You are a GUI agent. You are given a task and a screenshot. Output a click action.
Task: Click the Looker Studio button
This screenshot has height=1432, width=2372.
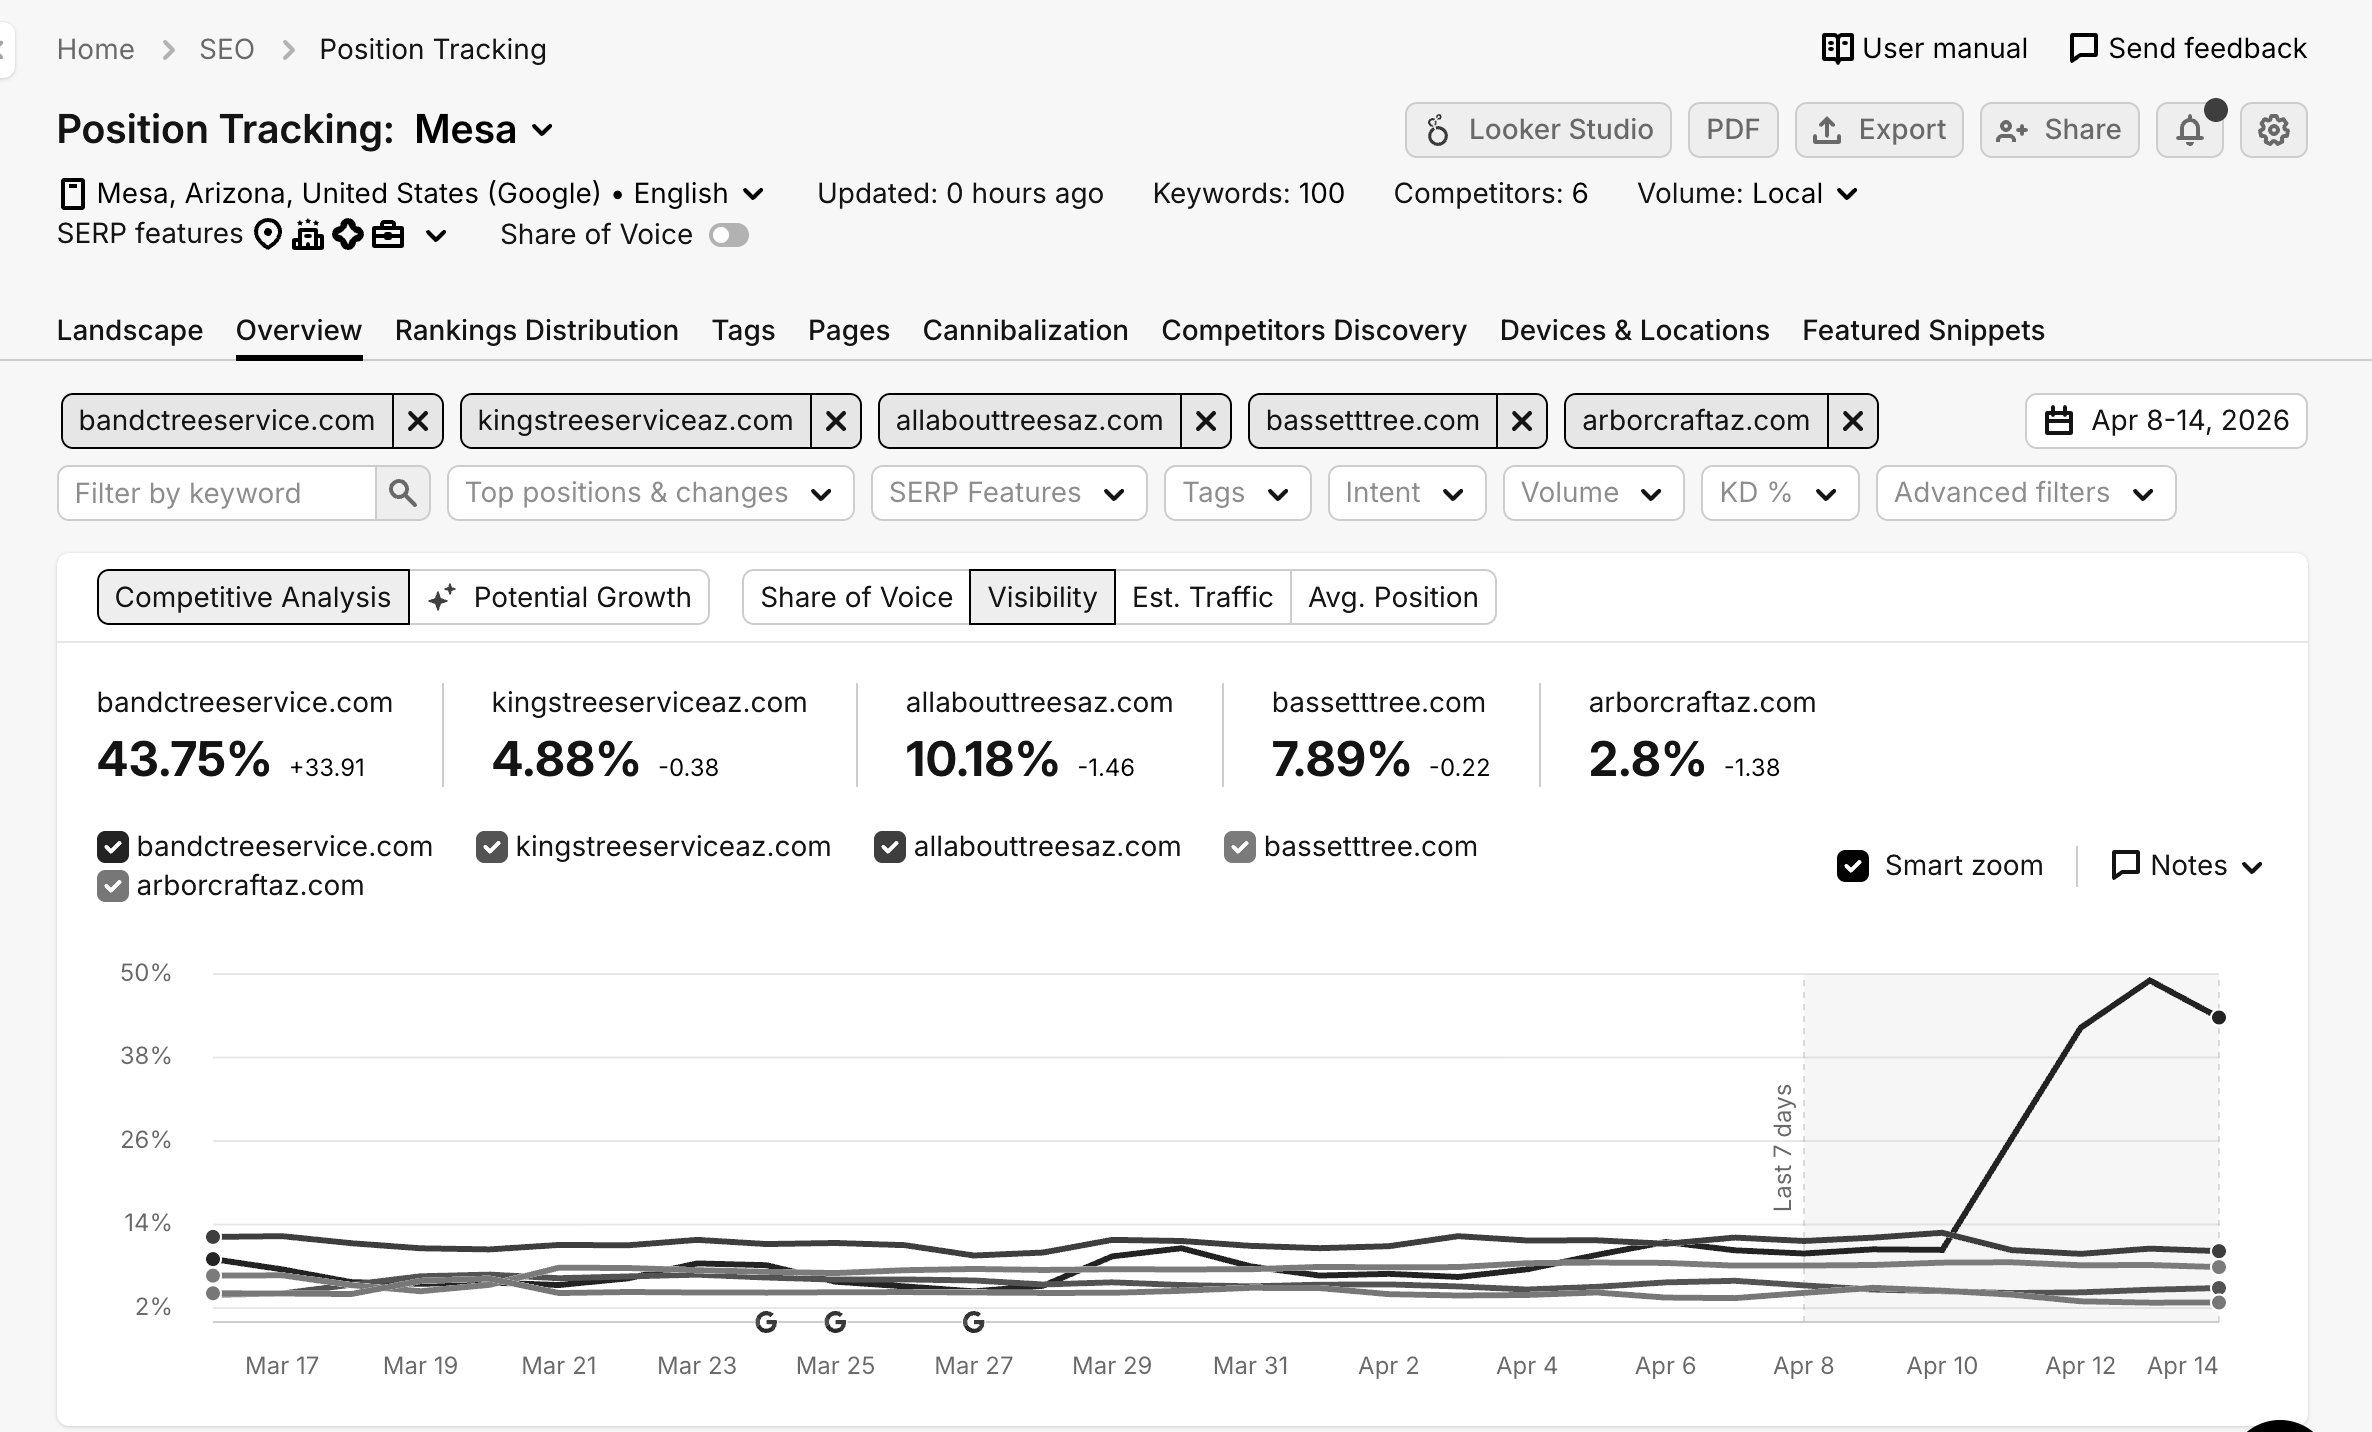click(1537, 129)
